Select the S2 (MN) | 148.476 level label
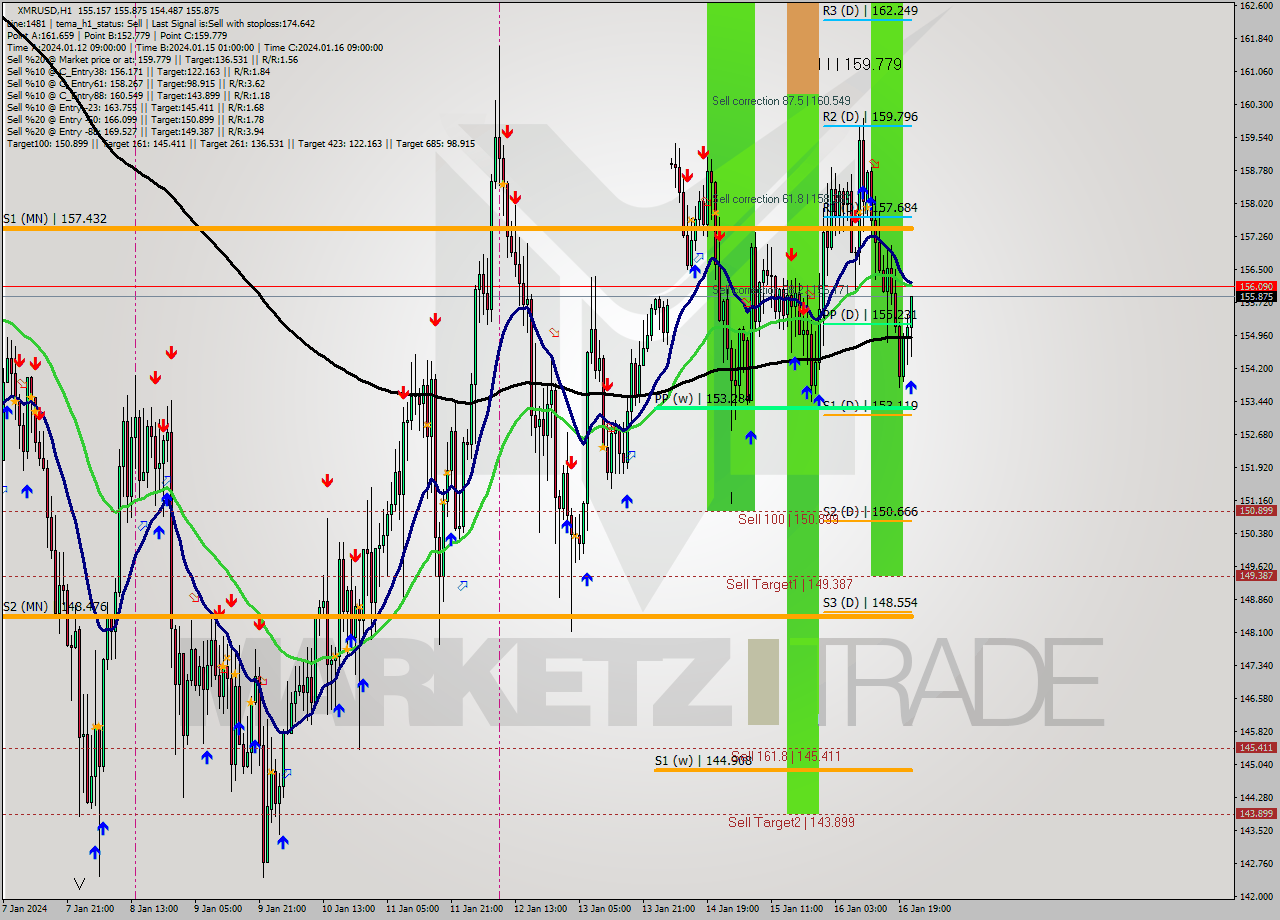The height and width of the screenshot is (920, 1280). 55,606
